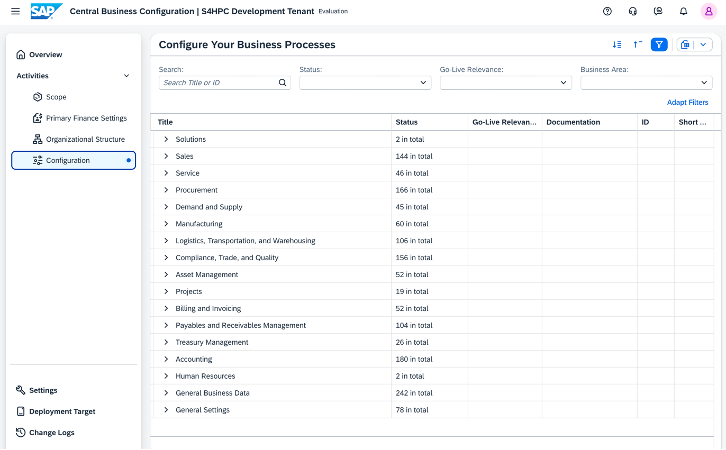Screen dimensions: 726x450
Task: Expand the General Settings row
Action: click(x=166, y=410)
